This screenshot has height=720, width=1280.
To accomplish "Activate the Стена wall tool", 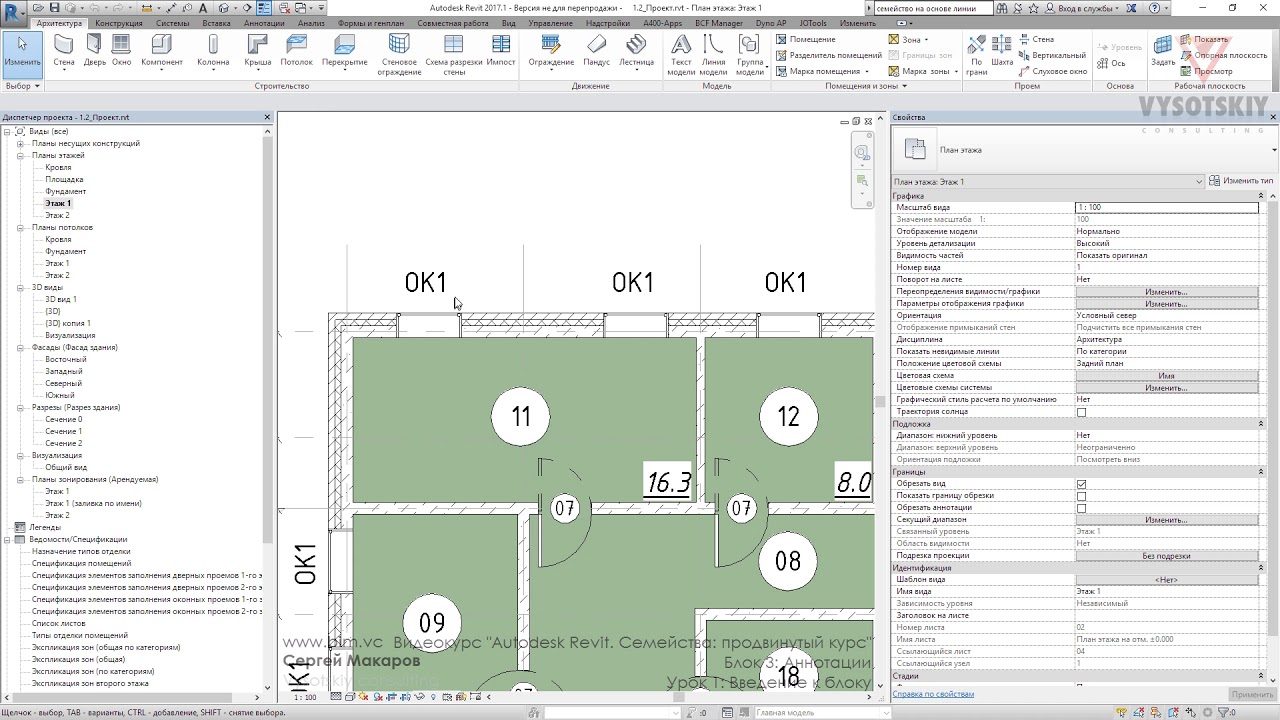I will tap(64, 52).
